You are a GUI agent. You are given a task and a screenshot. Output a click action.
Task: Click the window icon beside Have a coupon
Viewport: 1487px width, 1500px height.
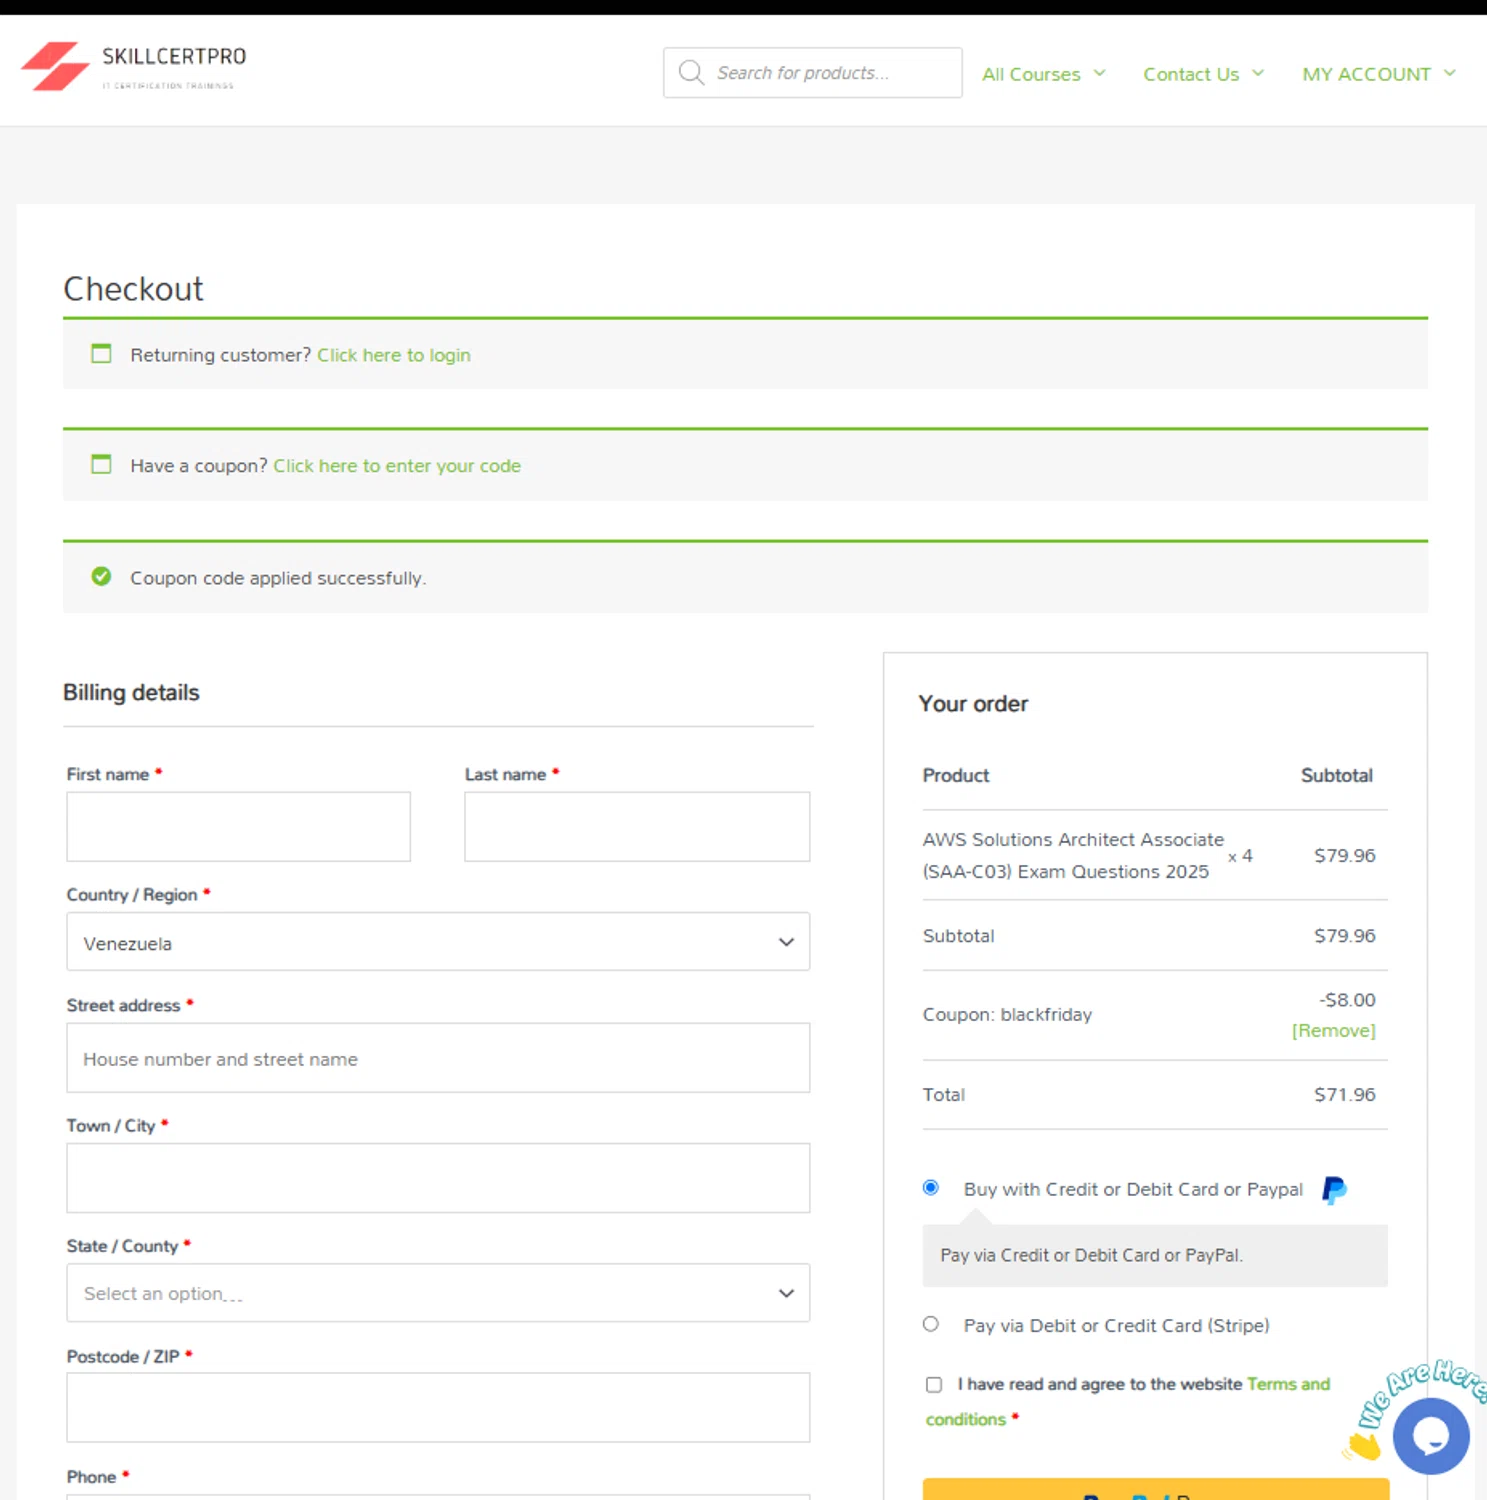coord(101,464)
